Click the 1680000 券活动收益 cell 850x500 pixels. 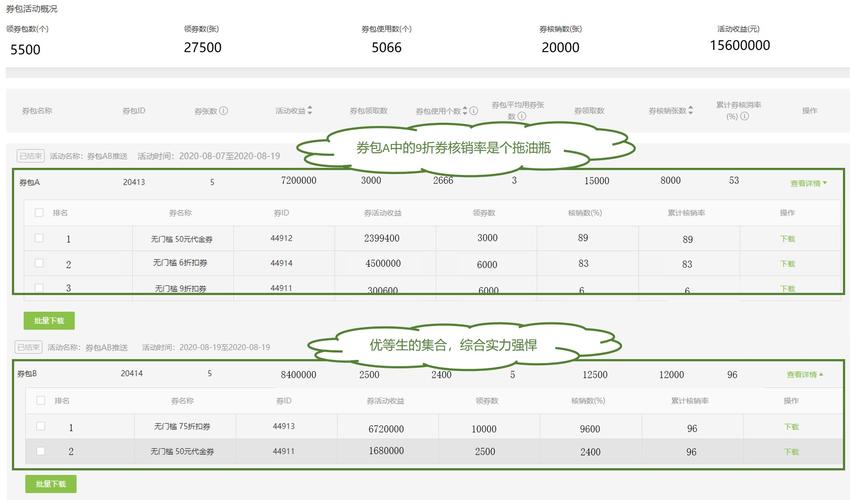386,451
